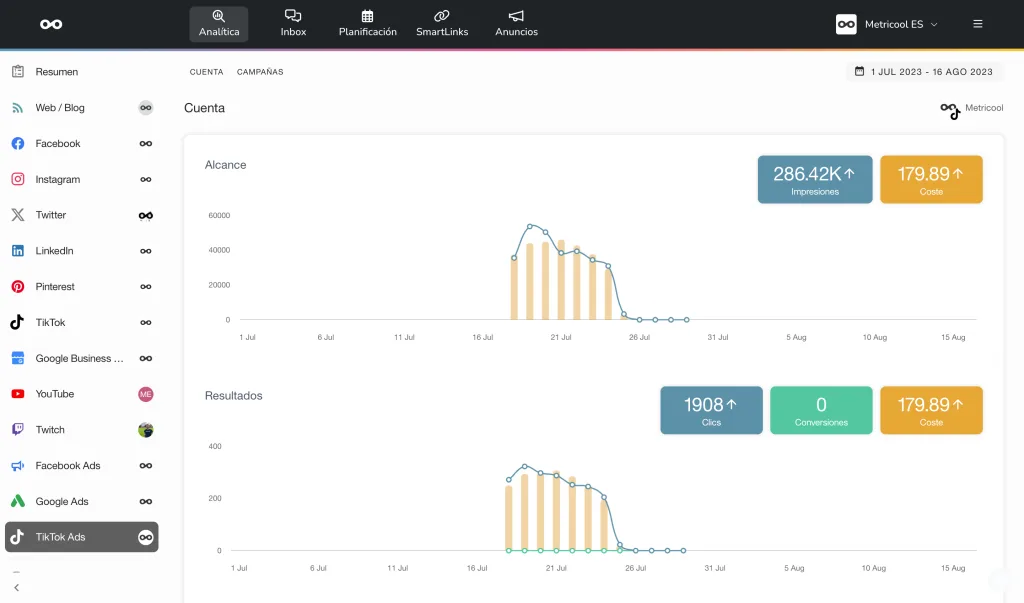Click the 0 Conversiones card
The width and height of the screenshot is (1024, 603).
821,410
